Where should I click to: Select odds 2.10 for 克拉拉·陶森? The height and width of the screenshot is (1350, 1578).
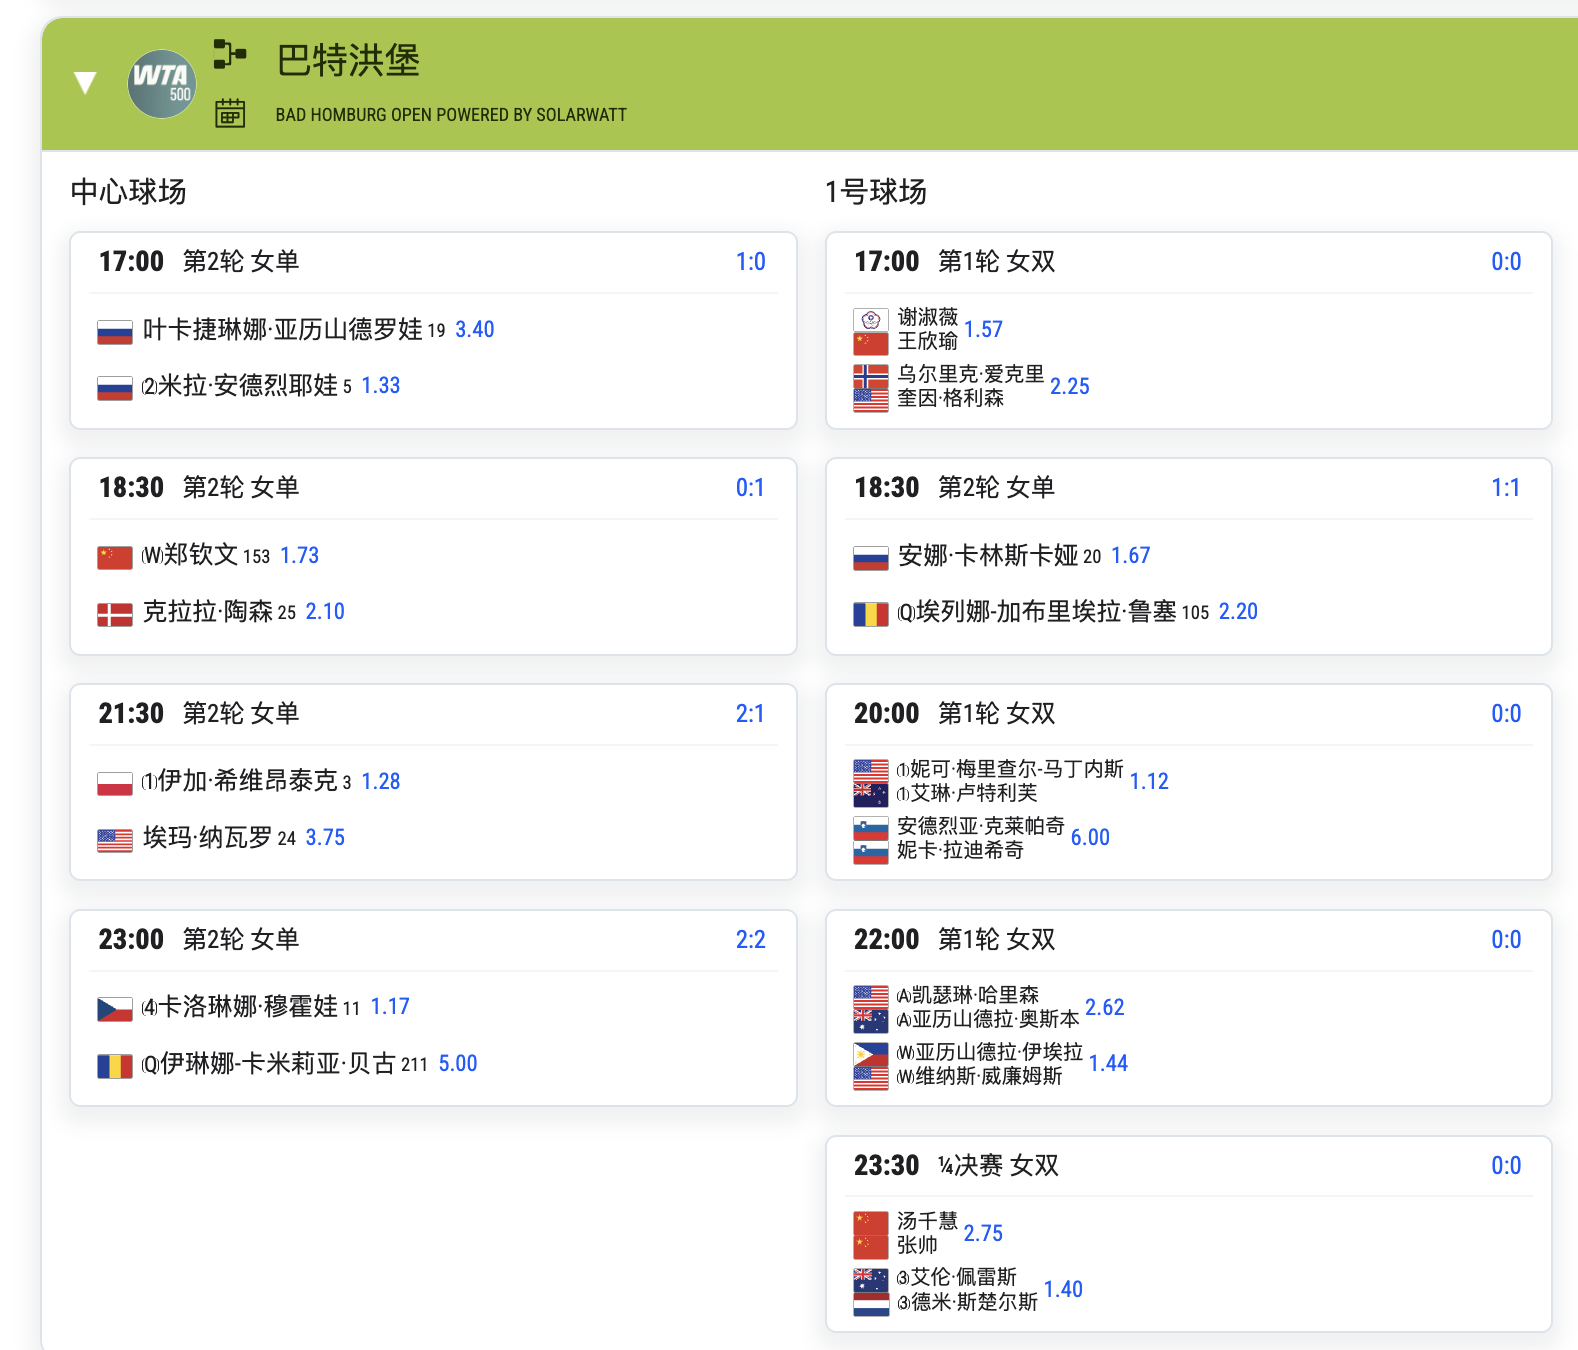click(325, 611)
